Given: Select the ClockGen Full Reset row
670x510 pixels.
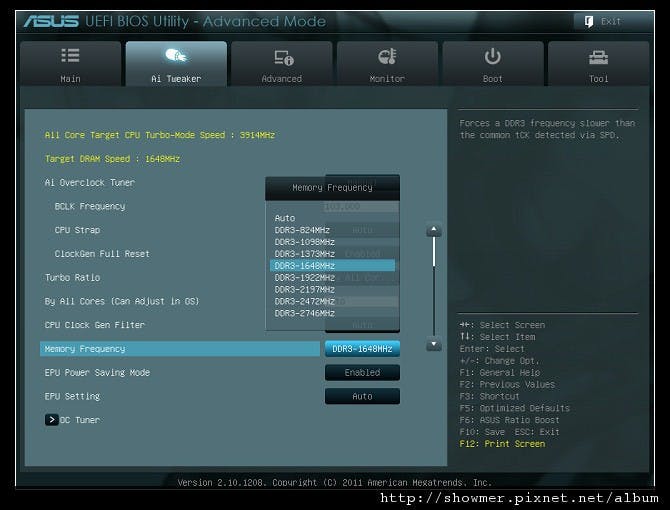Looking at the screenshot, I should click(102, 254).
